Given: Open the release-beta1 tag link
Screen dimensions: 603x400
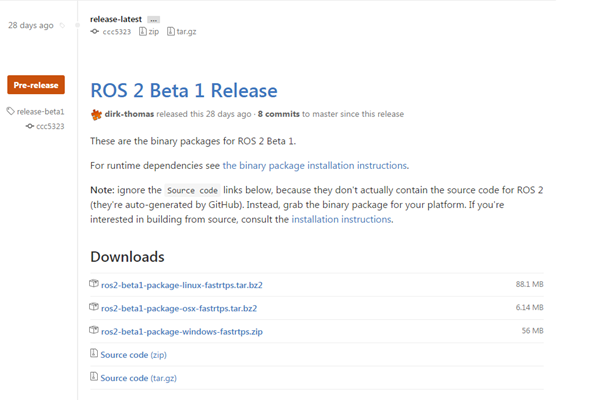Looking at the screenshot, I should 40,112.
